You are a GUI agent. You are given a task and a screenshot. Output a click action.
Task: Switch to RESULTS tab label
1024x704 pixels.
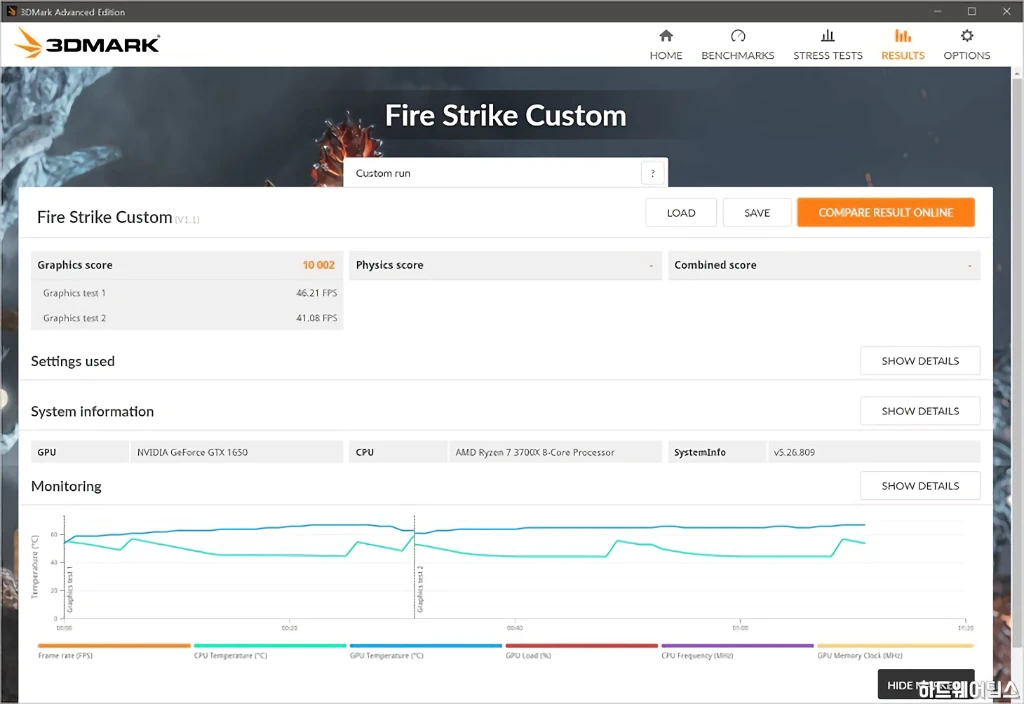pyautogui.click(x=903, y=56)
